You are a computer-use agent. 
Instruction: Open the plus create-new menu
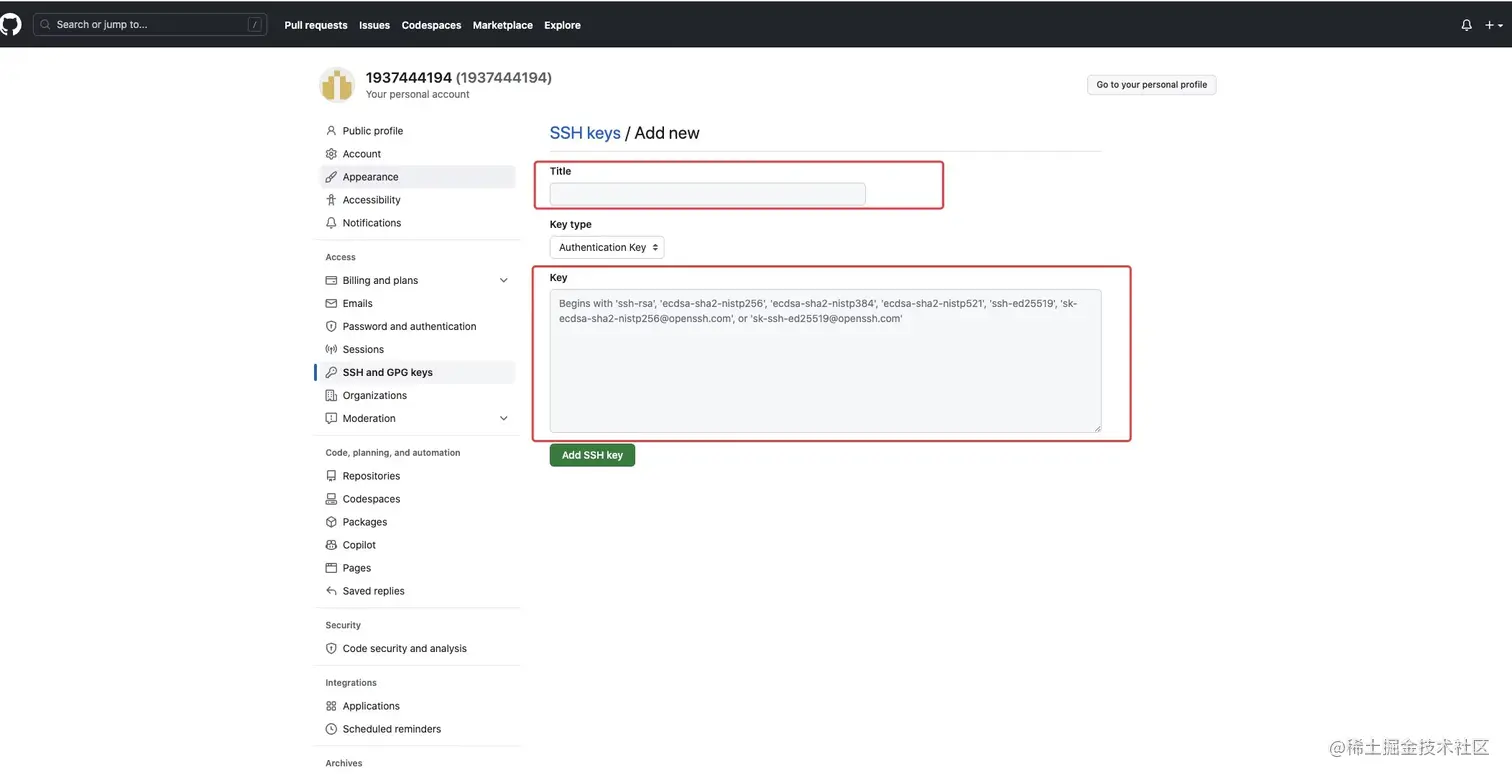click(1493, 25)
